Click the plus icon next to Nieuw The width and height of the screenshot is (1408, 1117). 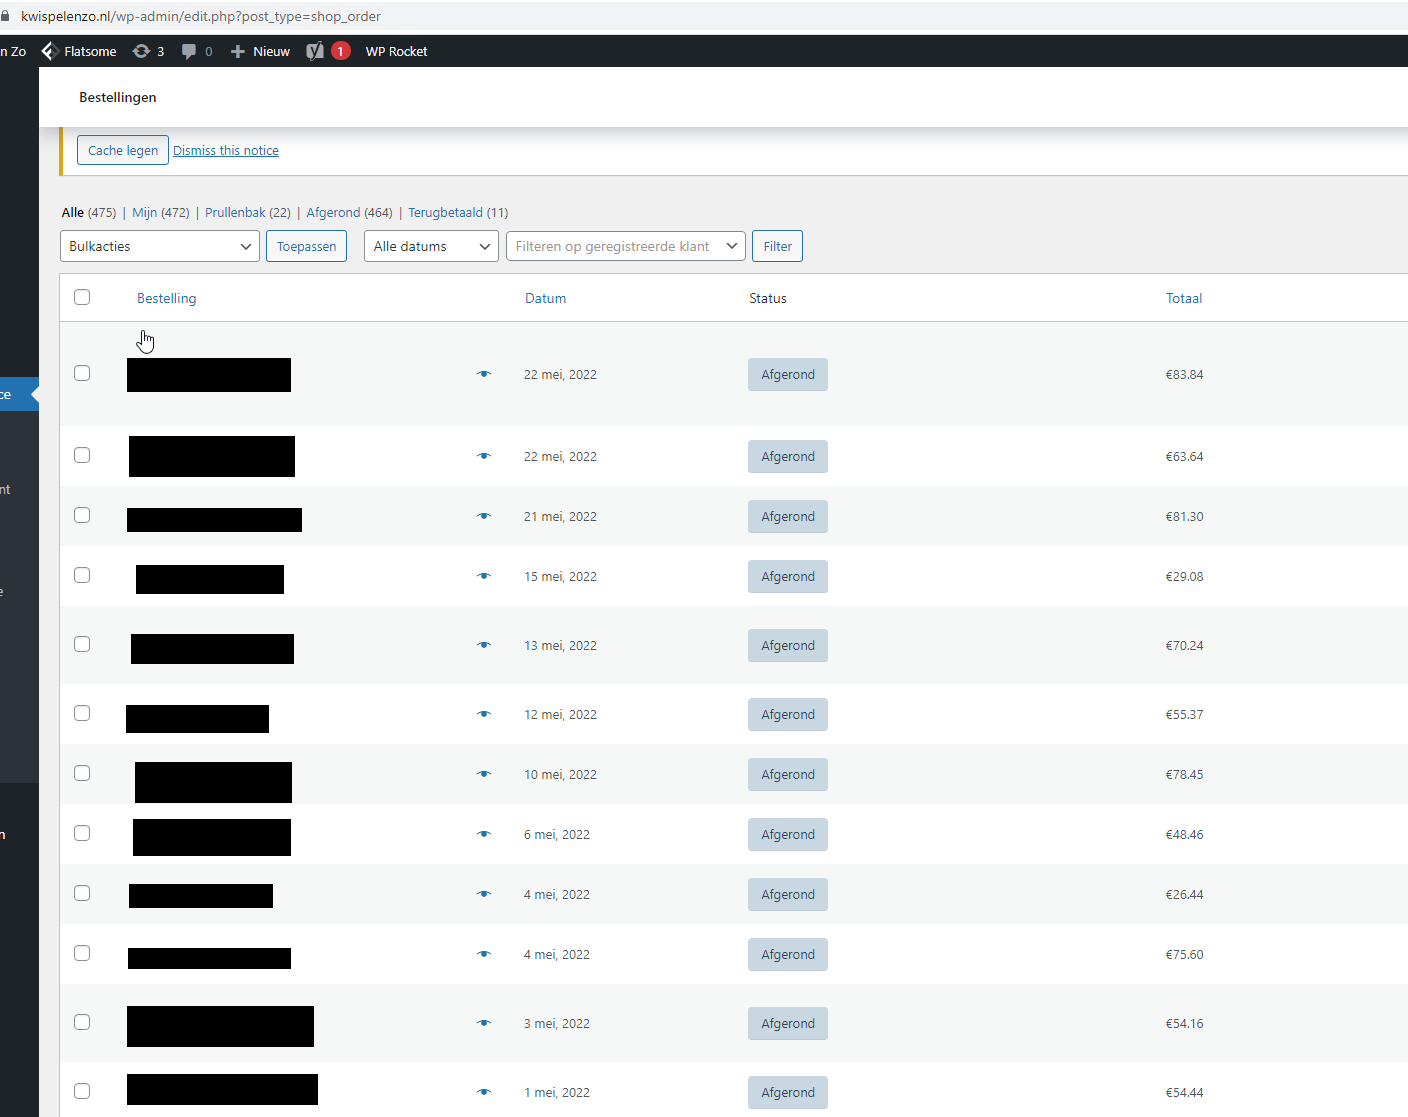(238, 52)
